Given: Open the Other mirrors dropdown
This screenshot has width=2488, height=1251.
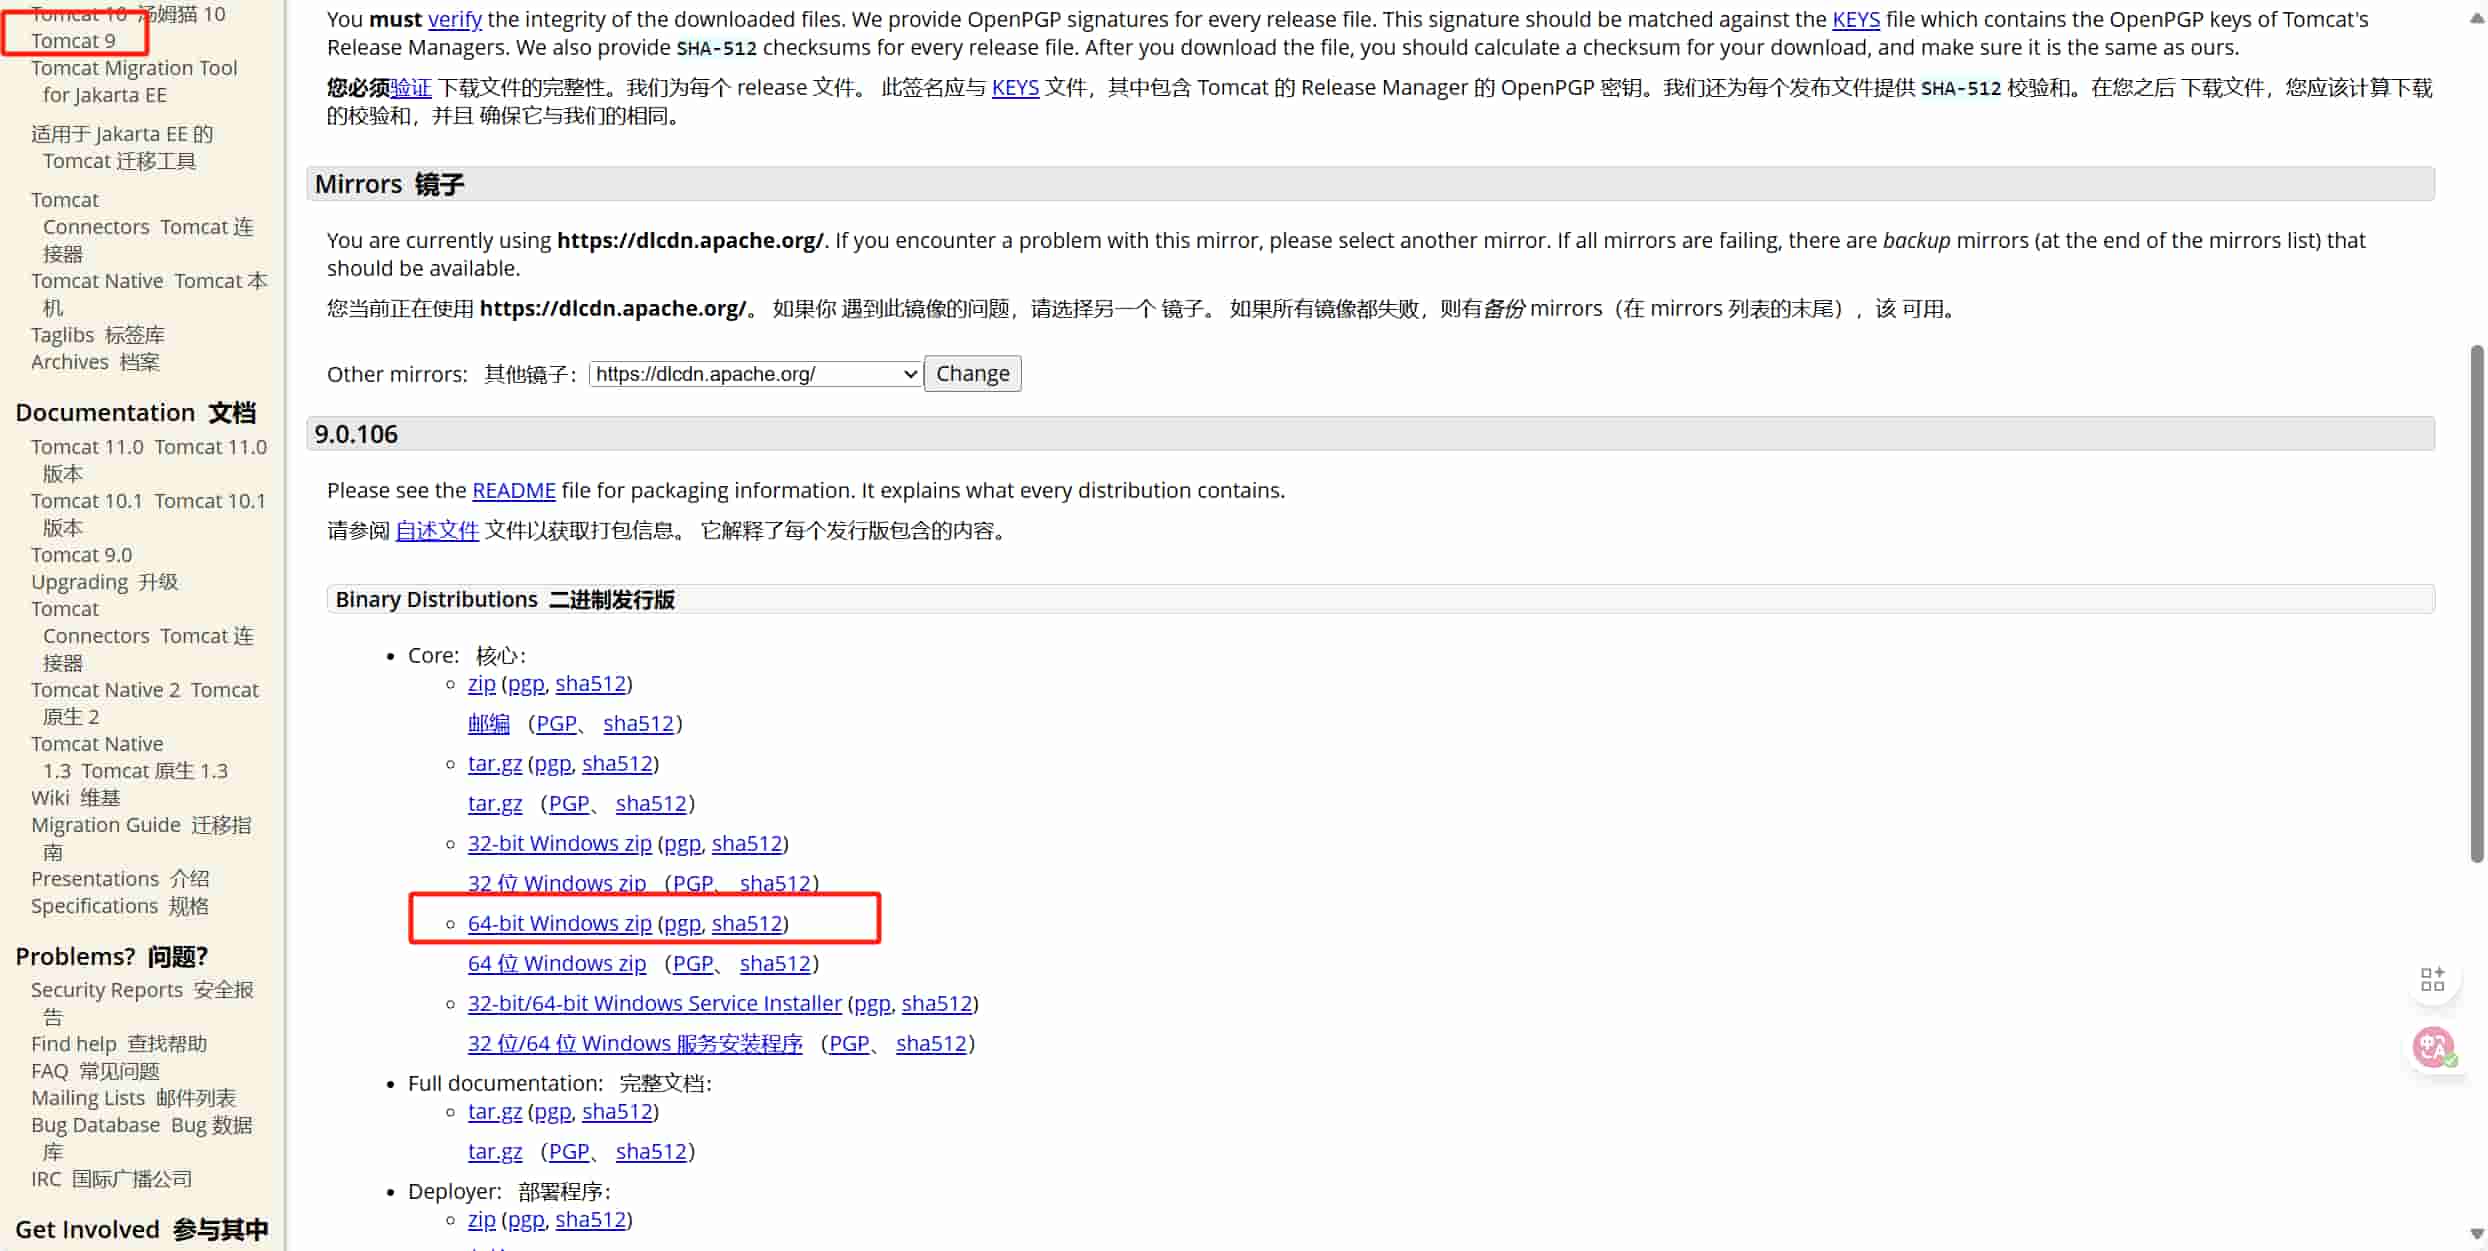Looking at the screenshot, I should (x=755, y=374).
